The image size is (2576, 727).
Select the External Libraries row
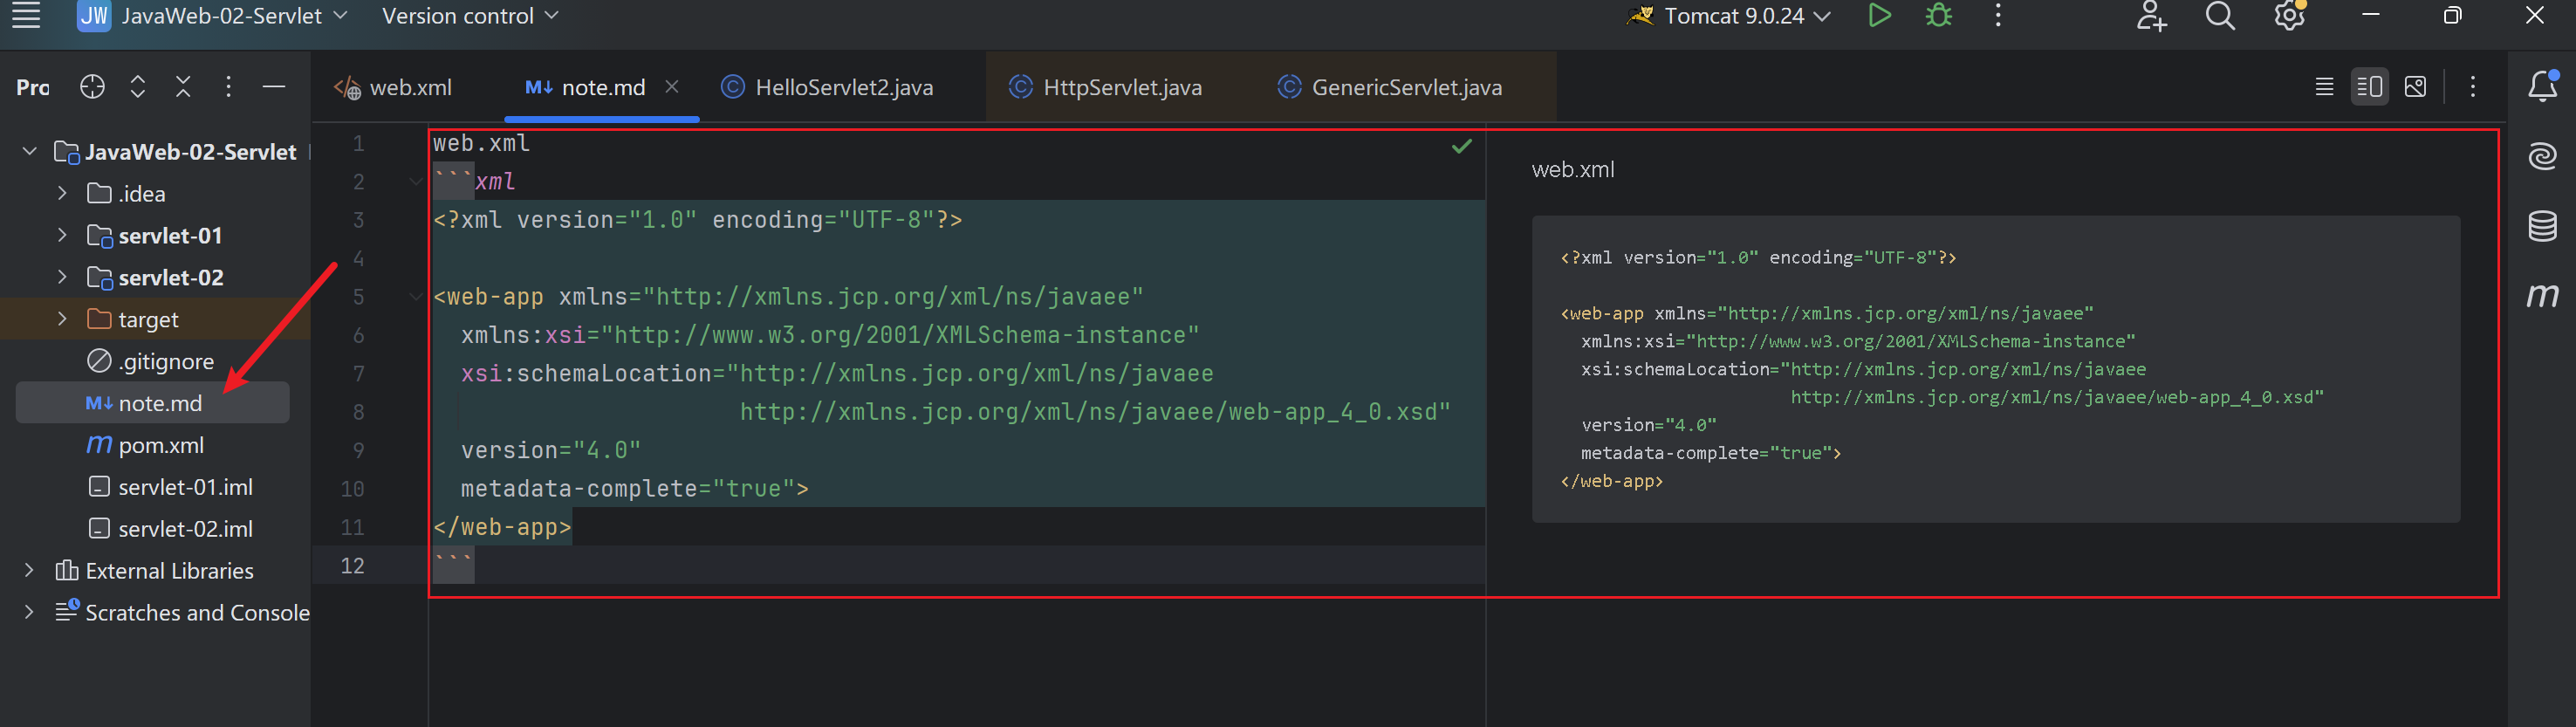click(x=155, y=570)
